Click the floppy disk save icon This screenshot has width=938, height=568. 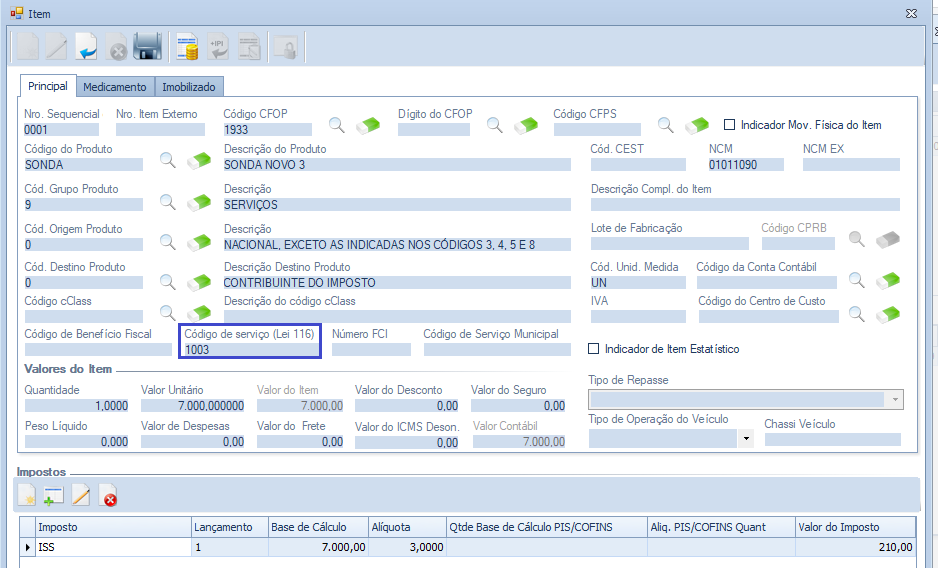[148, 47]
